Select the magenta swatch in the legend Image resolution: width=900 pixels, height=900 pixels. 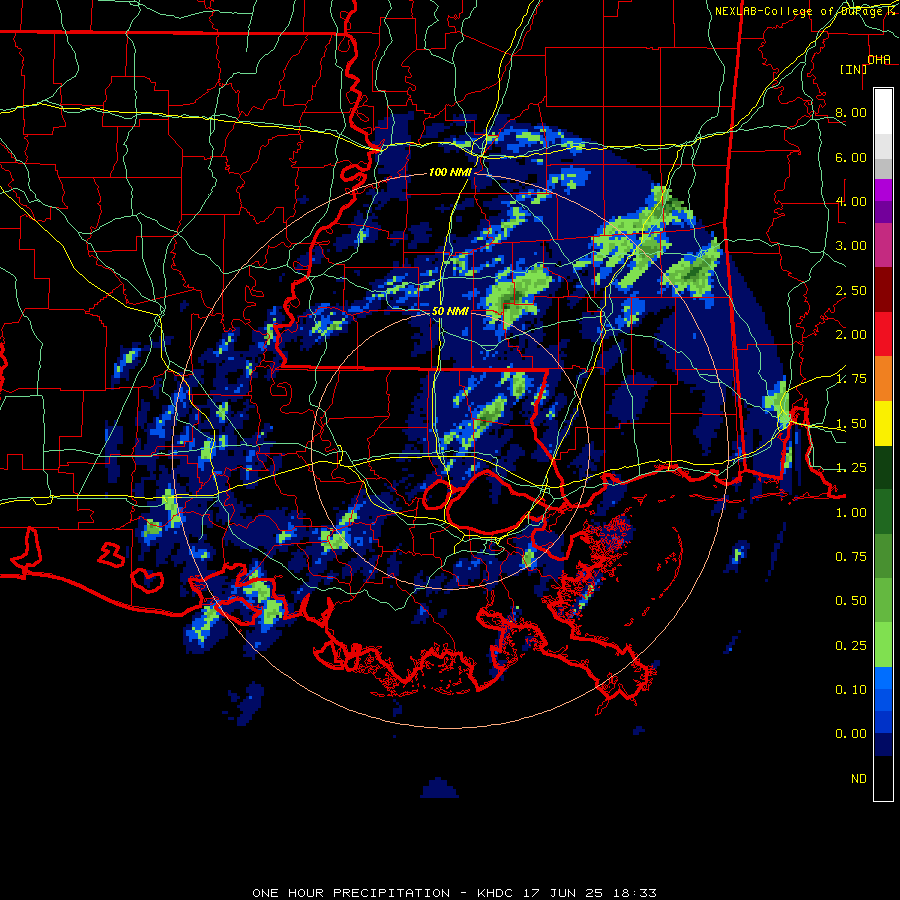[x=883, y=190]
